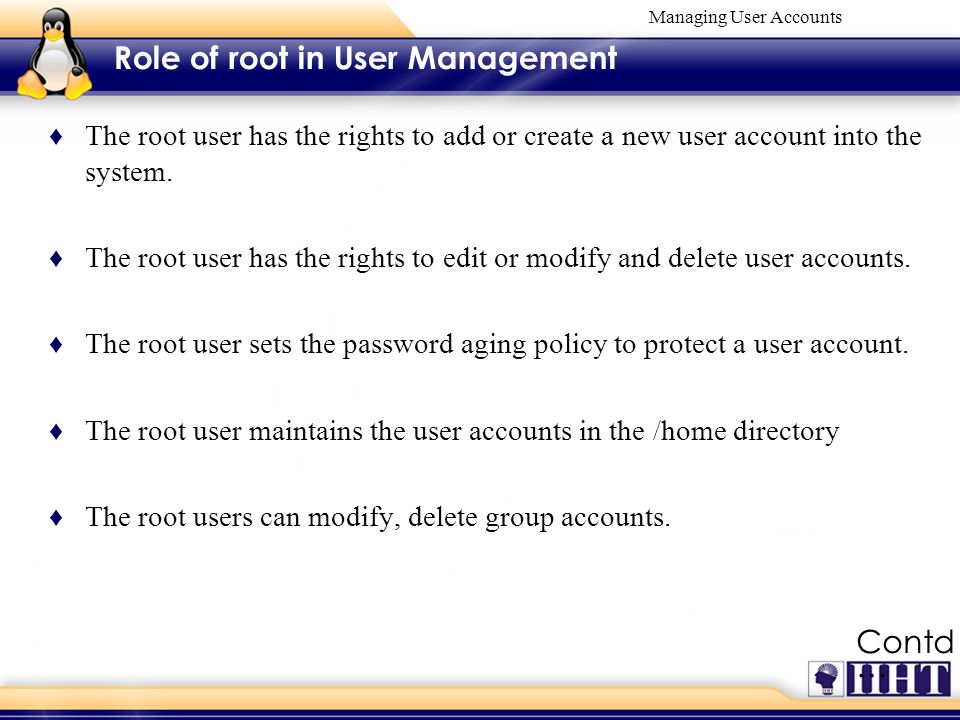Select the bullet about password aging policy
960x720 pixels.
[x=497, y=345]
